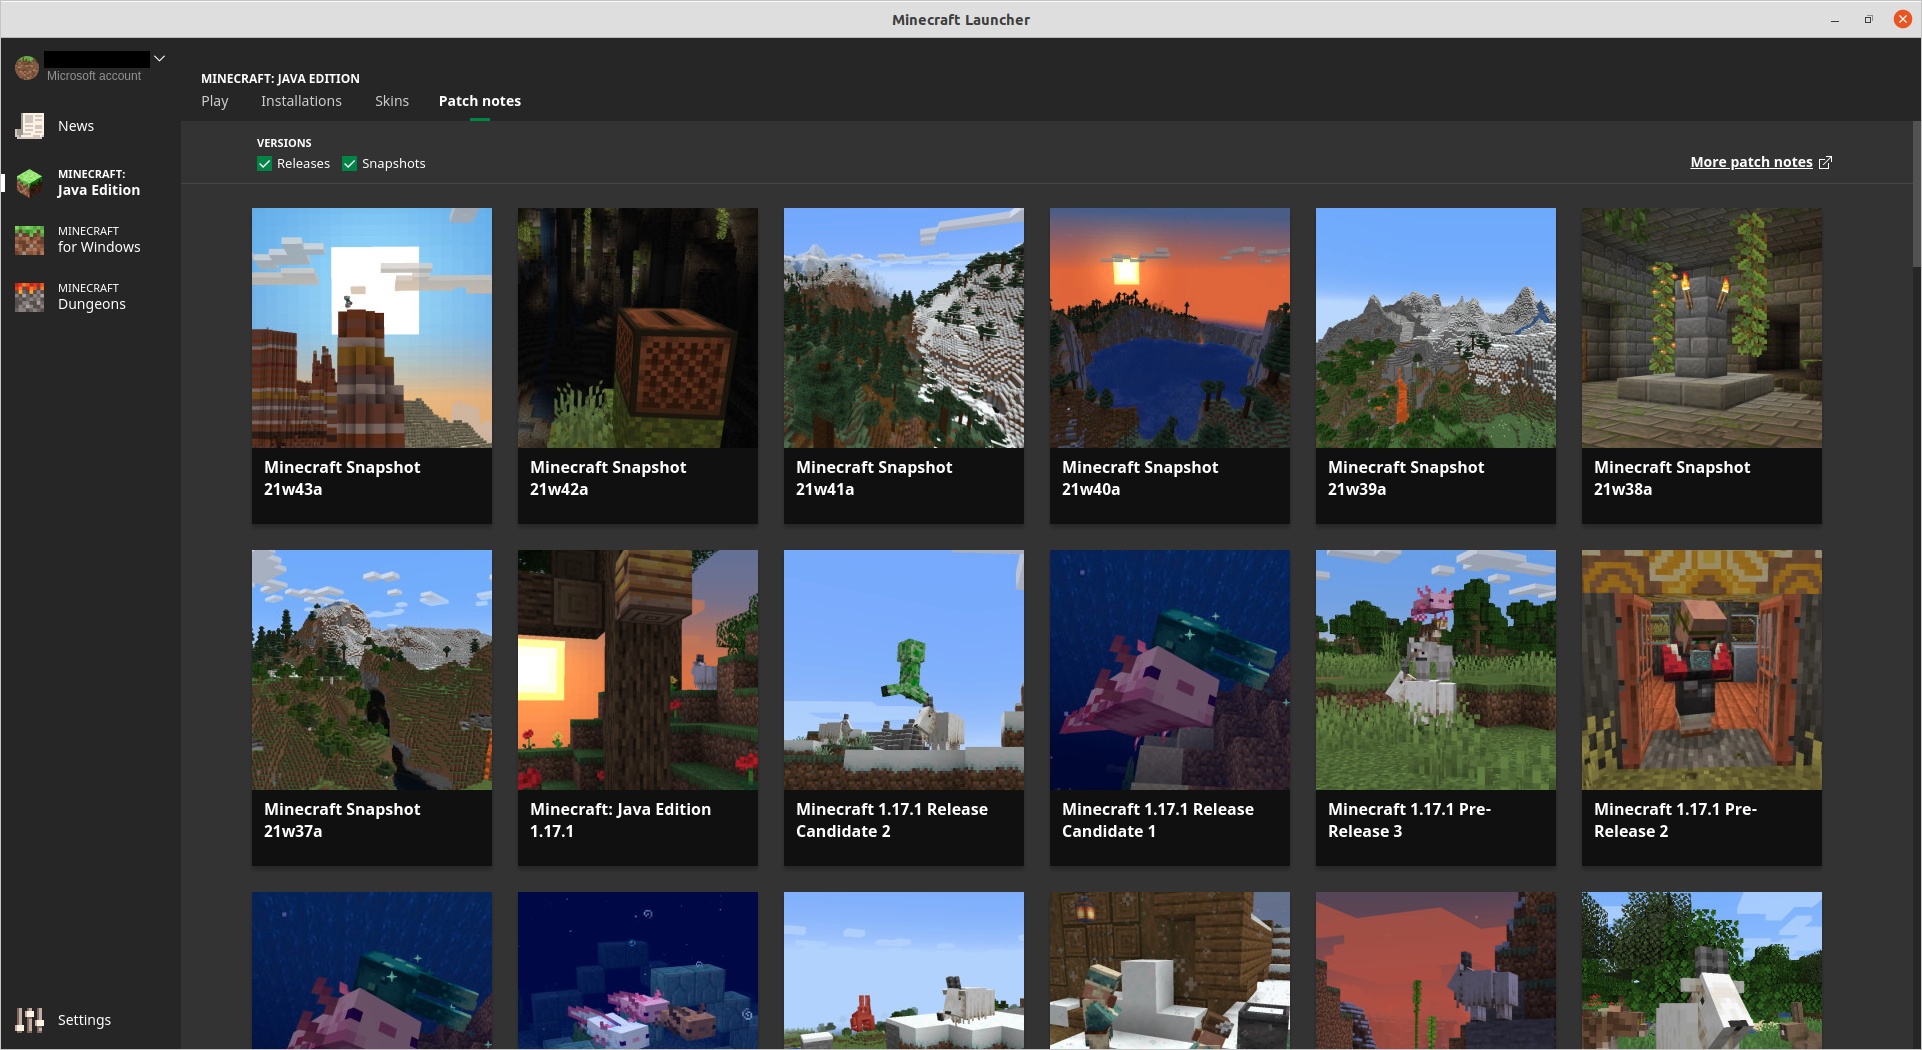Switch to the Installations tab
Screen dimensions: 1922x1050
[x=301, y=101]
